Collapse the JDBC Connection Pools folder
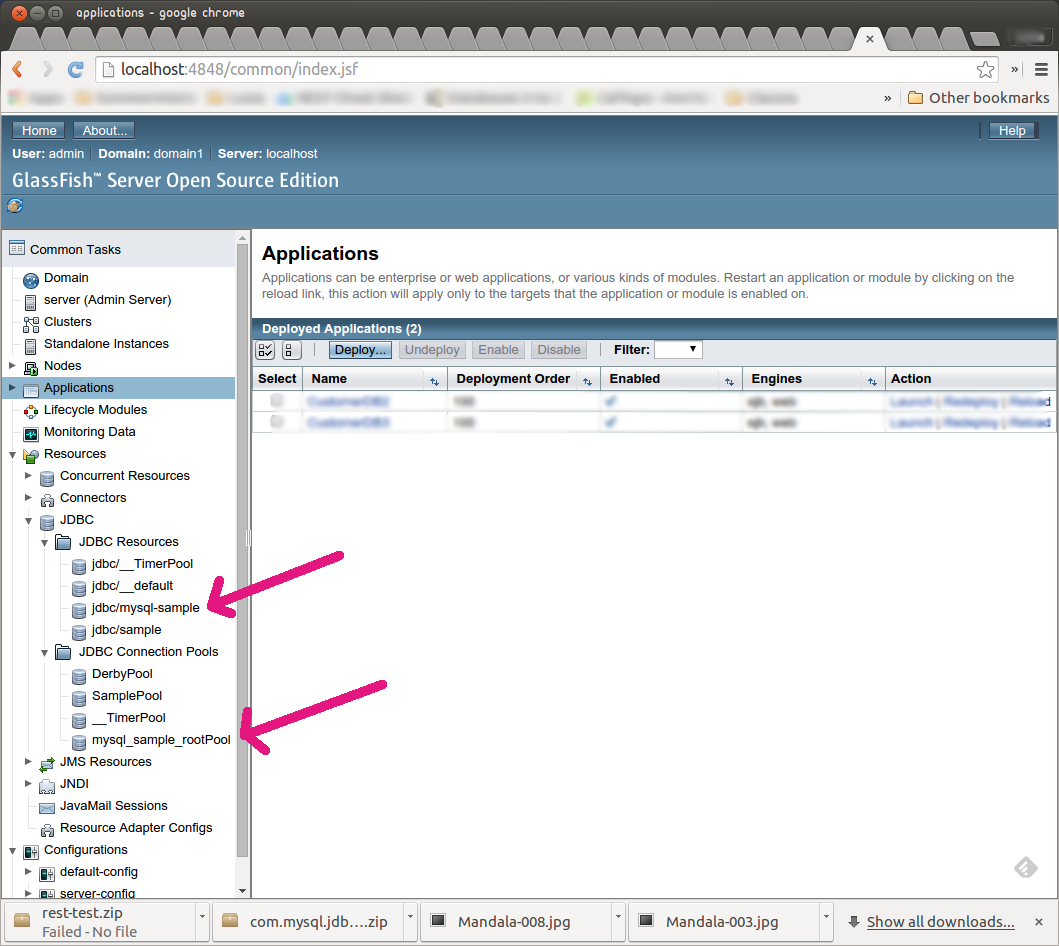 (45, 652)
